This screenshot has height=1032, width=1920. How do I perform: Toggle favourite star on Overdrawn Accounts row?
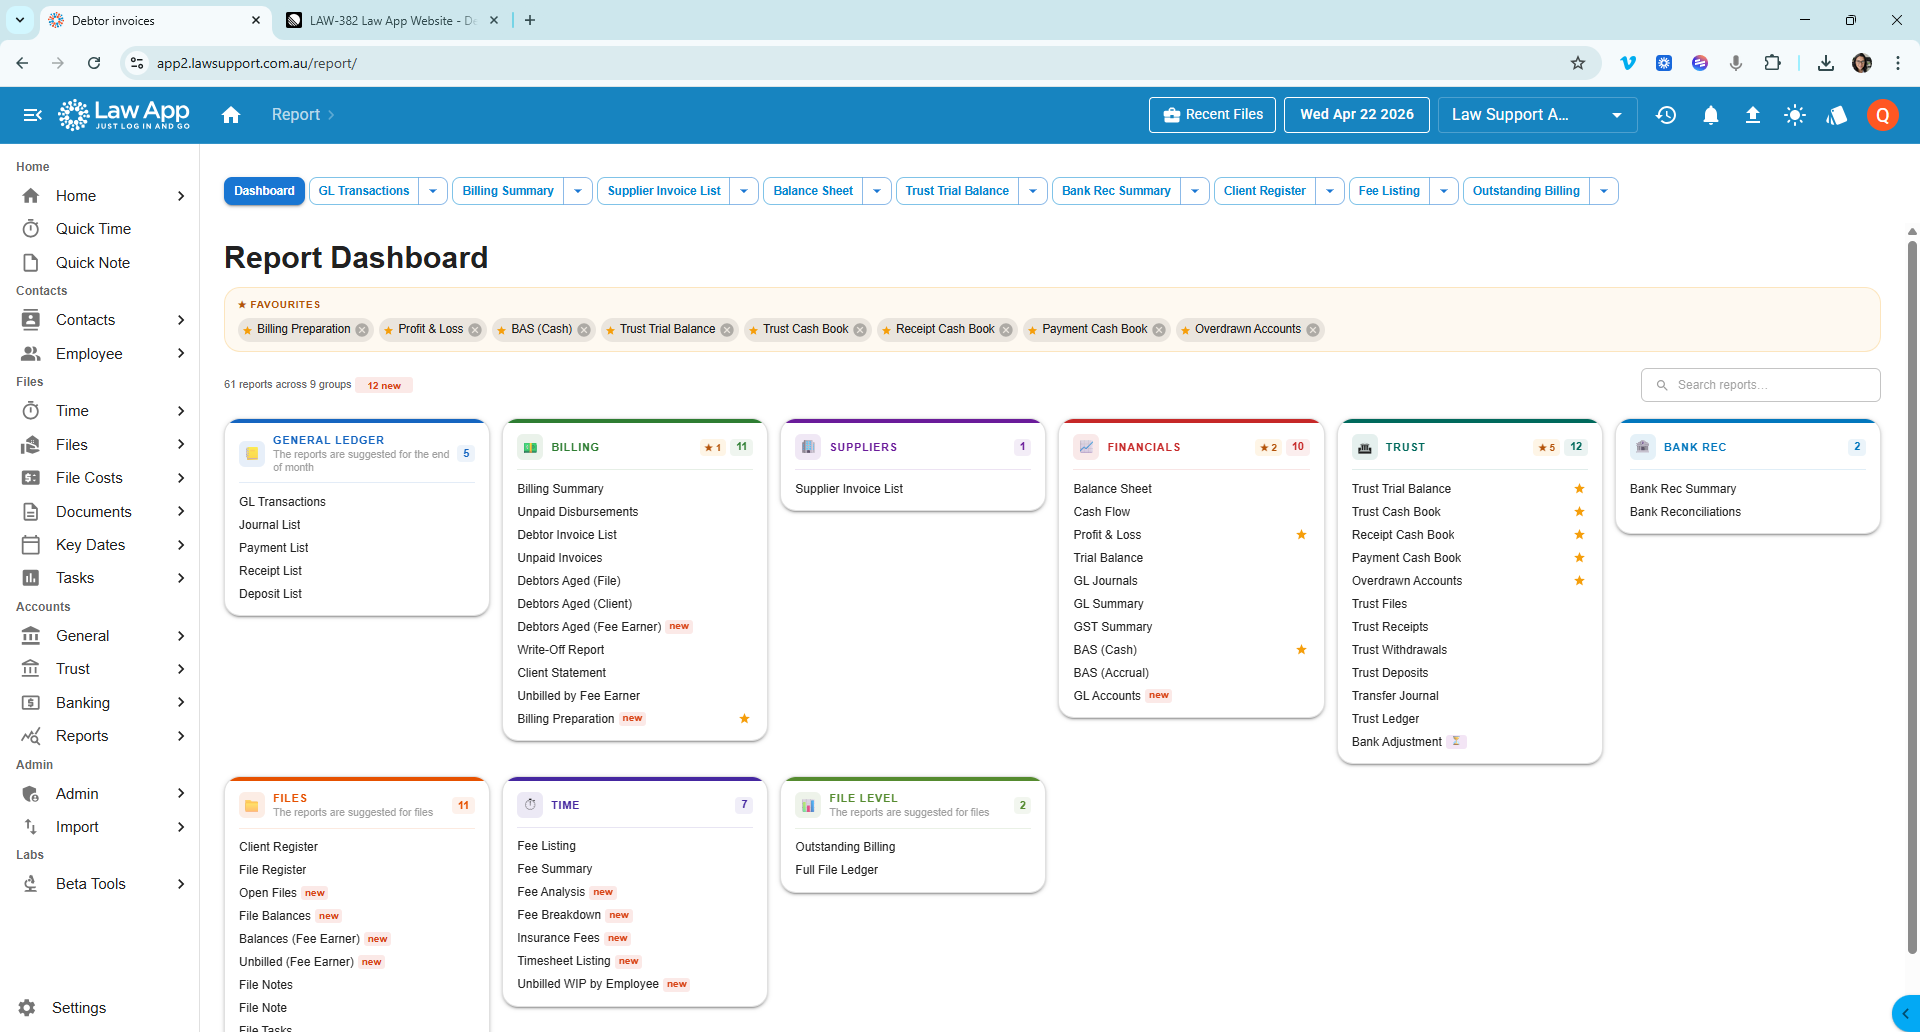[1579, 581]
